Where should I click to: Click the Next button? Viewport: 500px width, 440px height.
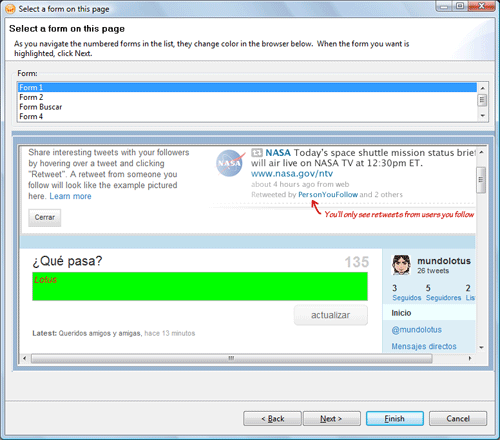(x=331, y=419)
